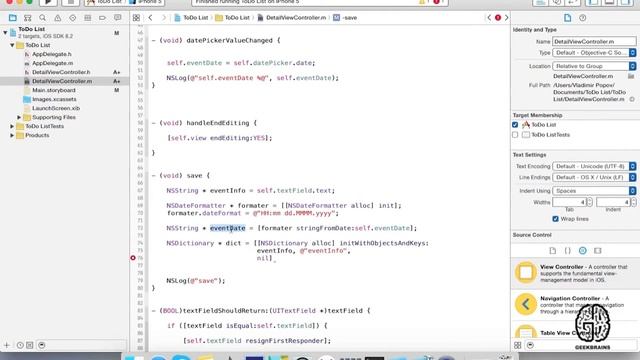This screenshot has height=360, width=640.
Task: Open Main.storyboard file
Action: (x=54, y=90)
